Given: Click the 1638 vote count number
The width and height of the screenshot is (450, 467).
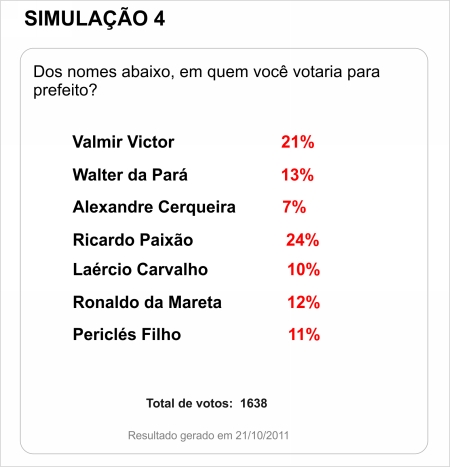Looking at the screenshot, I should [254, 403].
